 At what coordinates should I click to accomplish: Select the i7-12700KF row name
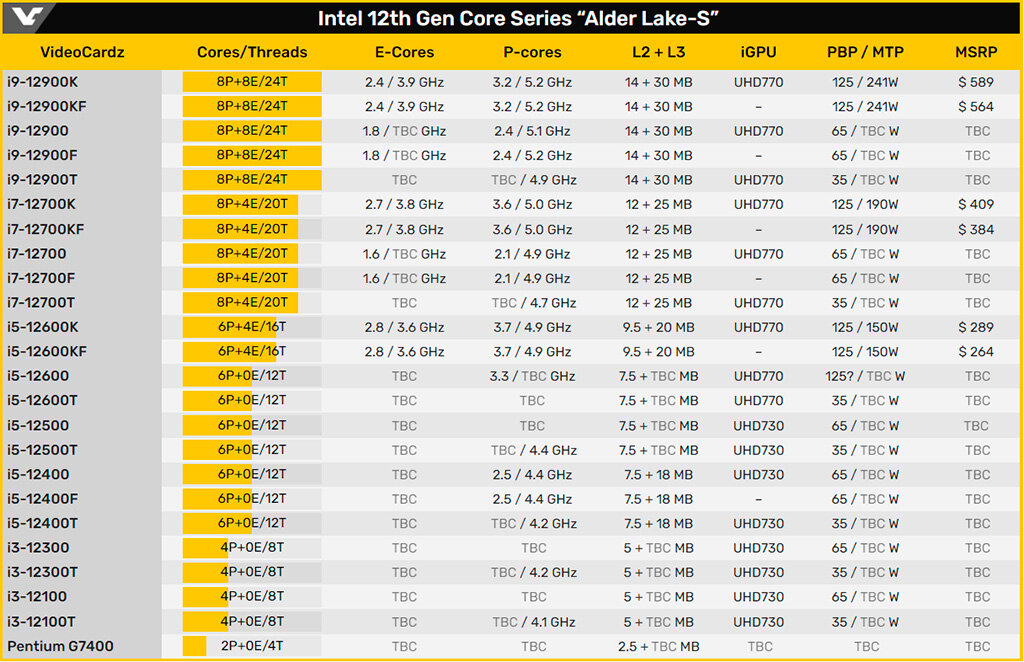(x=46, y=229)
